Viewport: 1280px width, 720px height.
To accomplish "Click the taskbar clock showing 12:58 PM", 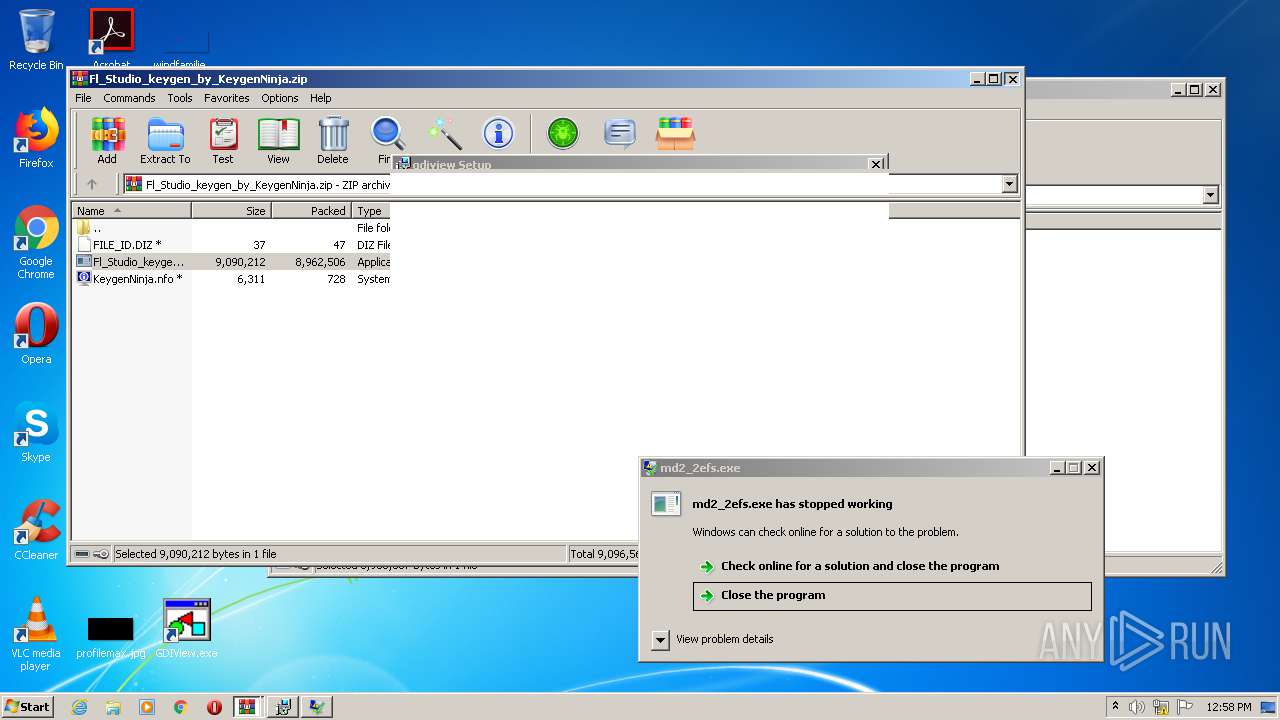I will 1228,707.
